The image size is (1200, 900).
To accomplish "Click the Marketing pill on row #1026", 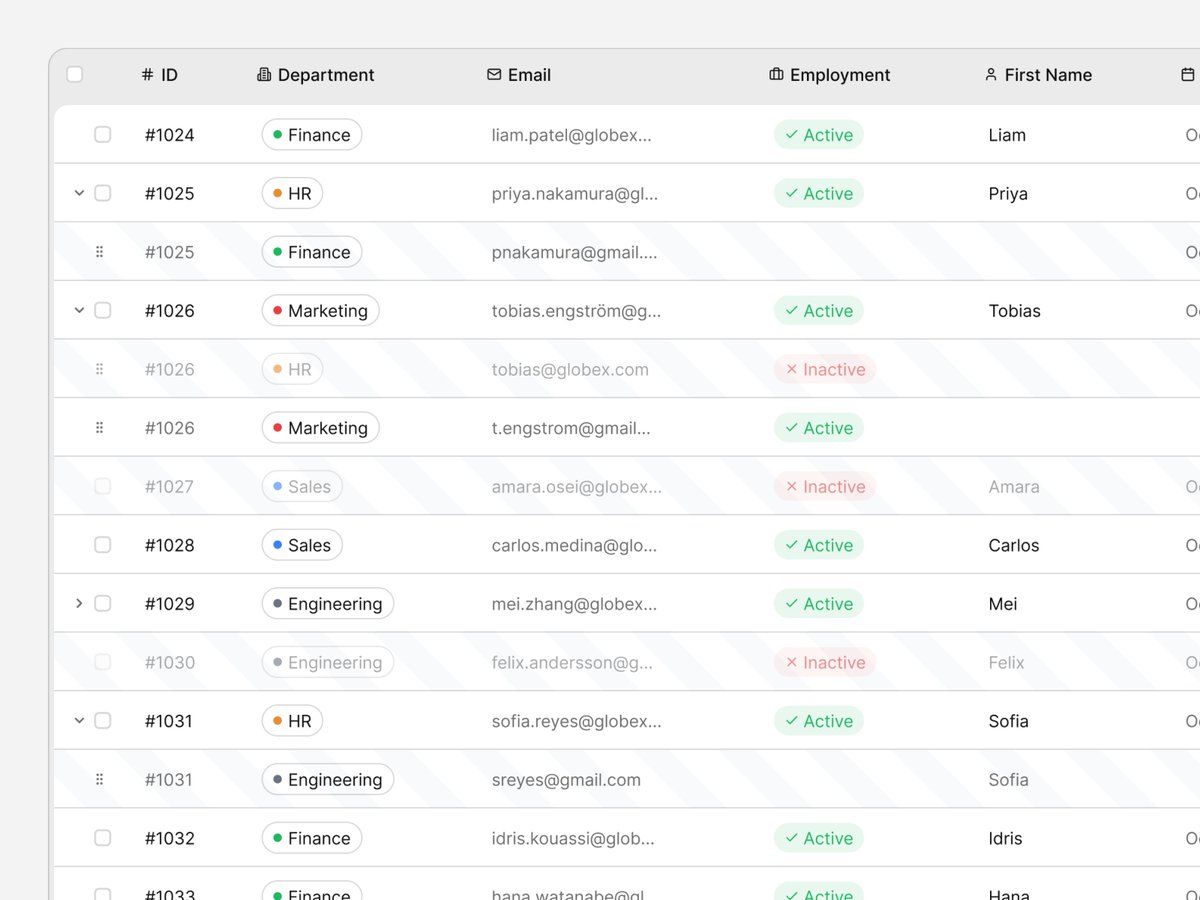I will coord(320,310).
